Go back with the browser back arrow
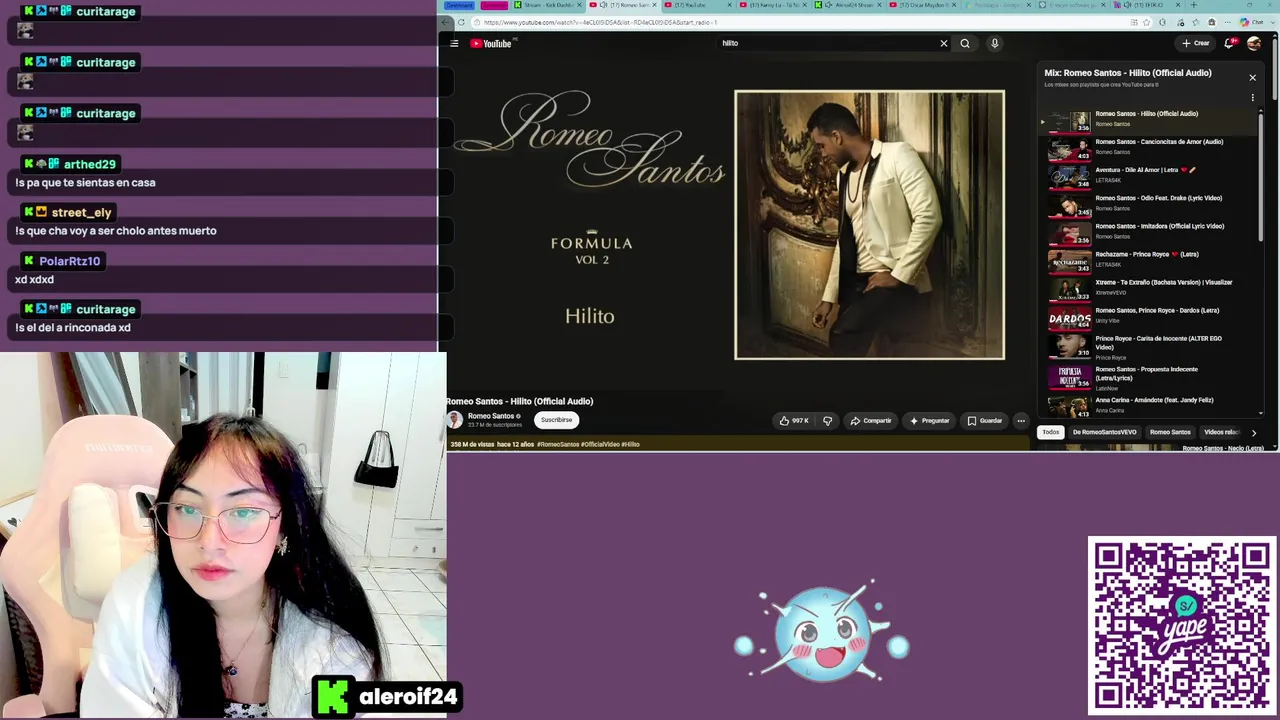The height and width of the screenshot is (720, 1280). click(447, 22)
